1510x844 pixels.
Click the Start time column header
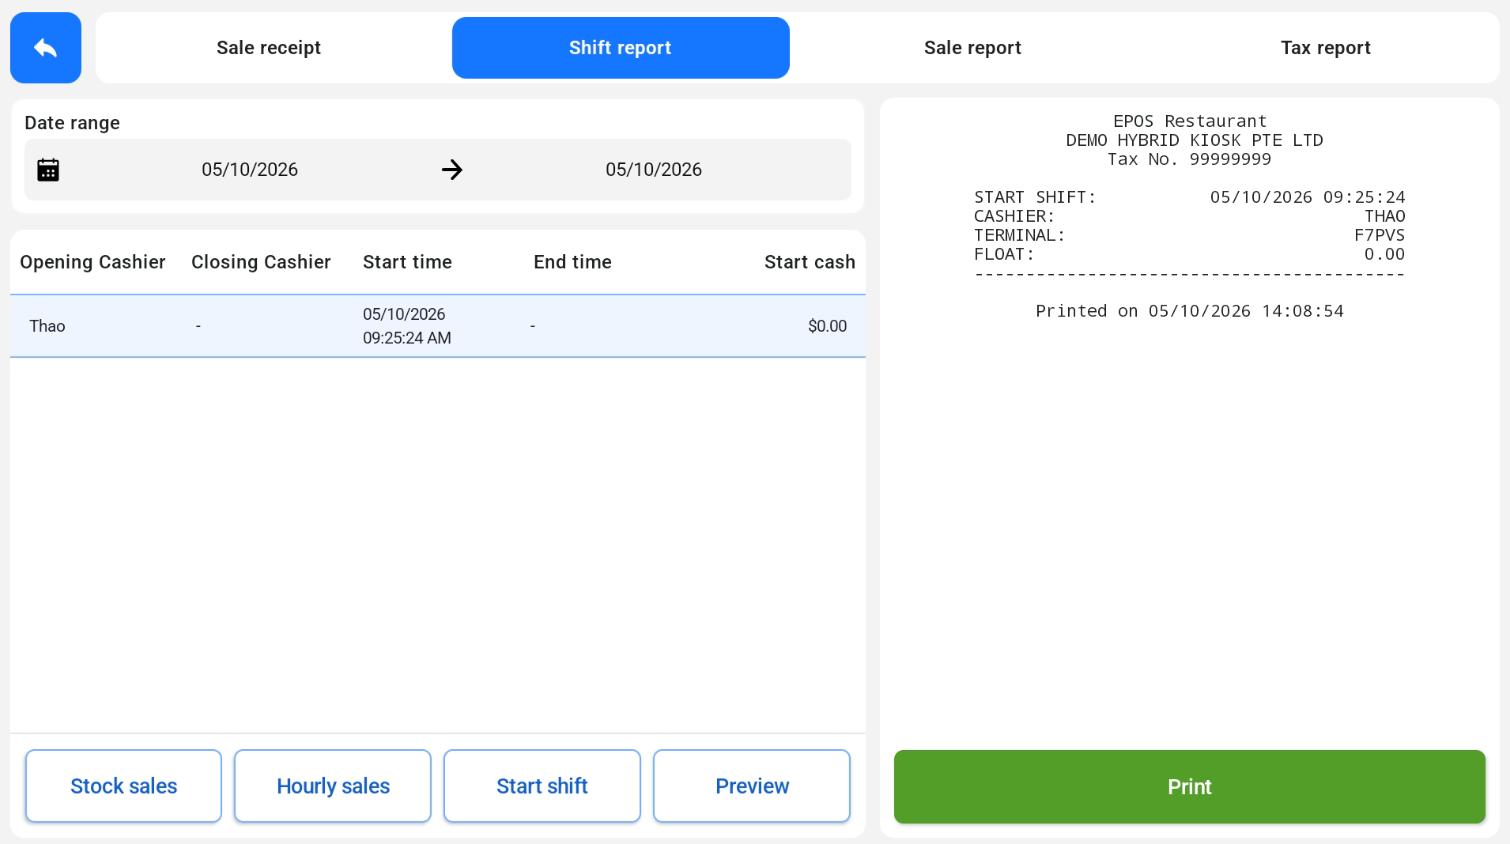tap(407, 262)
